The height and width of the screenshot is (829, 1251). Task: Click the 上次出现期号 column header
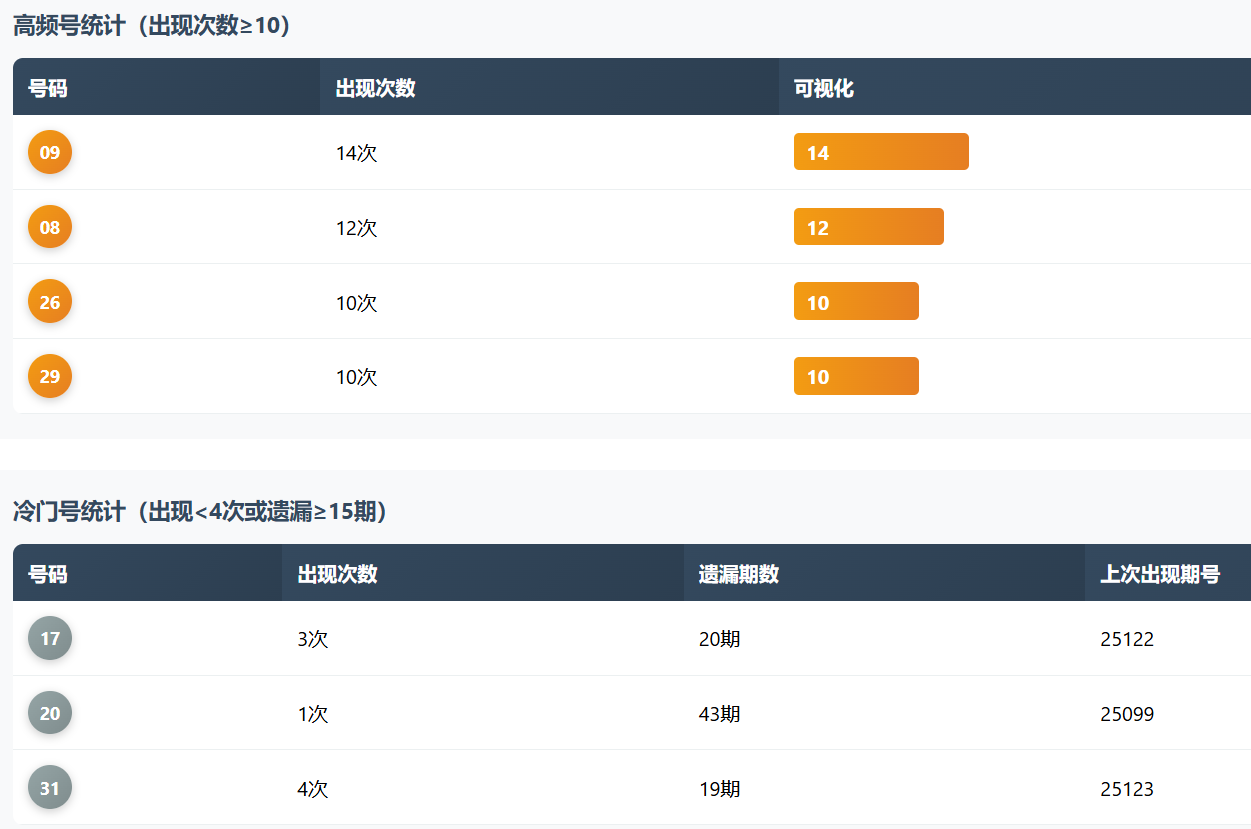click(1160, 574)
